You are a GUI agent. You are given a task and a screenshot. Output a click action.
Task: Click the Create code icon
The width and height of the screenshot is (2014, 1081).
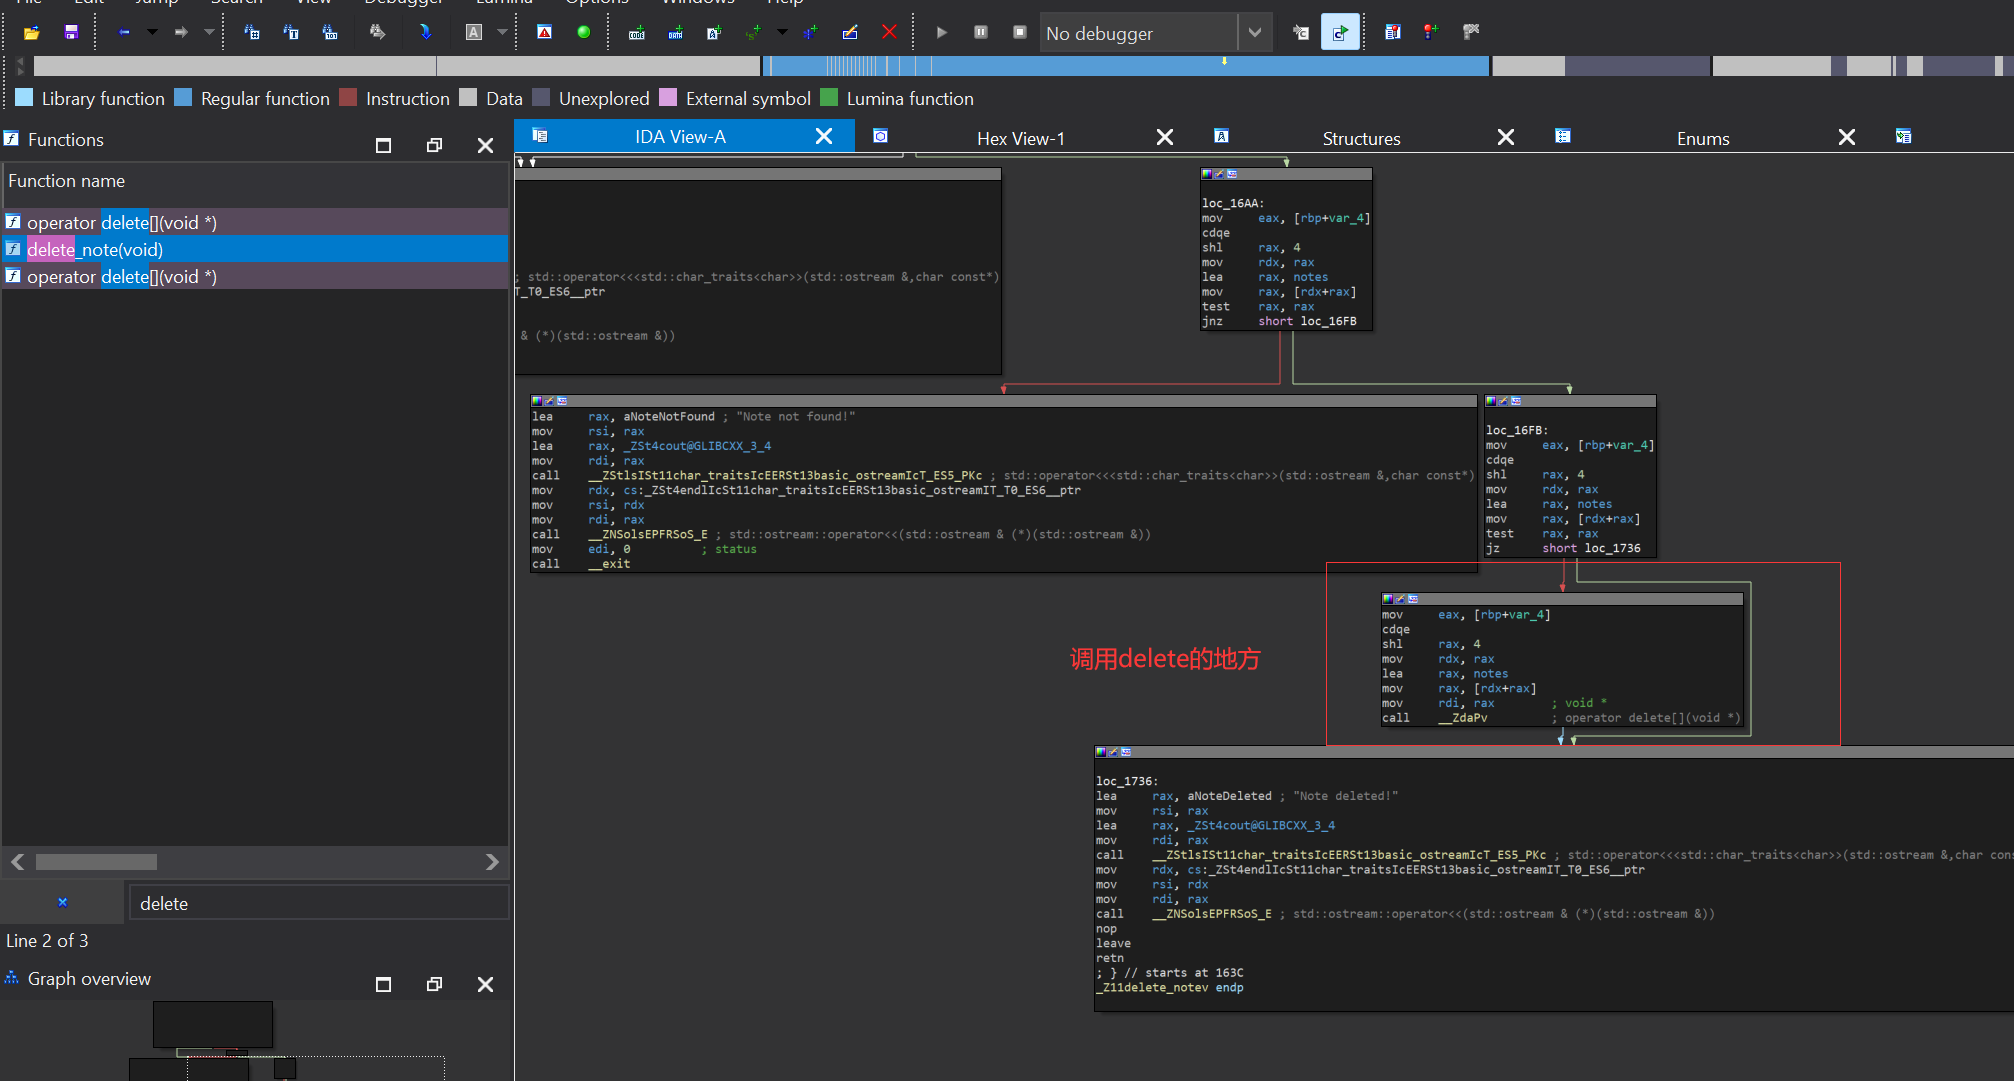pos(637,32)
